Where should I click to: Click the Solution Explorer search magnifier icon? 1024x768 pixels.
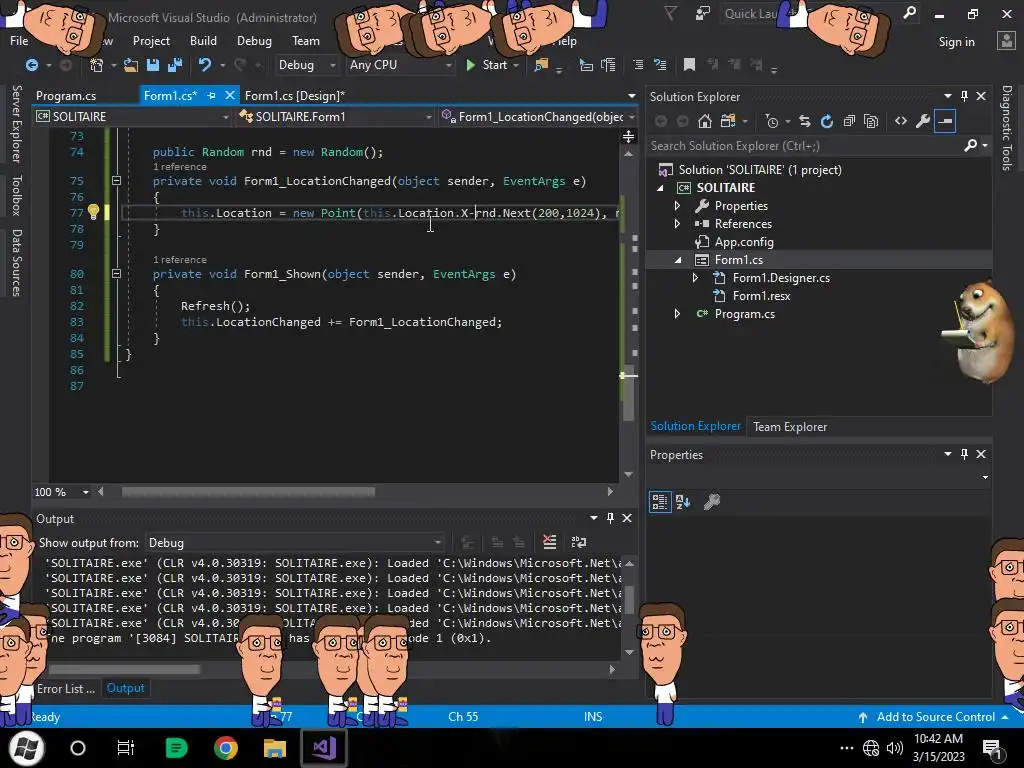pyautogui.click(x=971, y=145)
